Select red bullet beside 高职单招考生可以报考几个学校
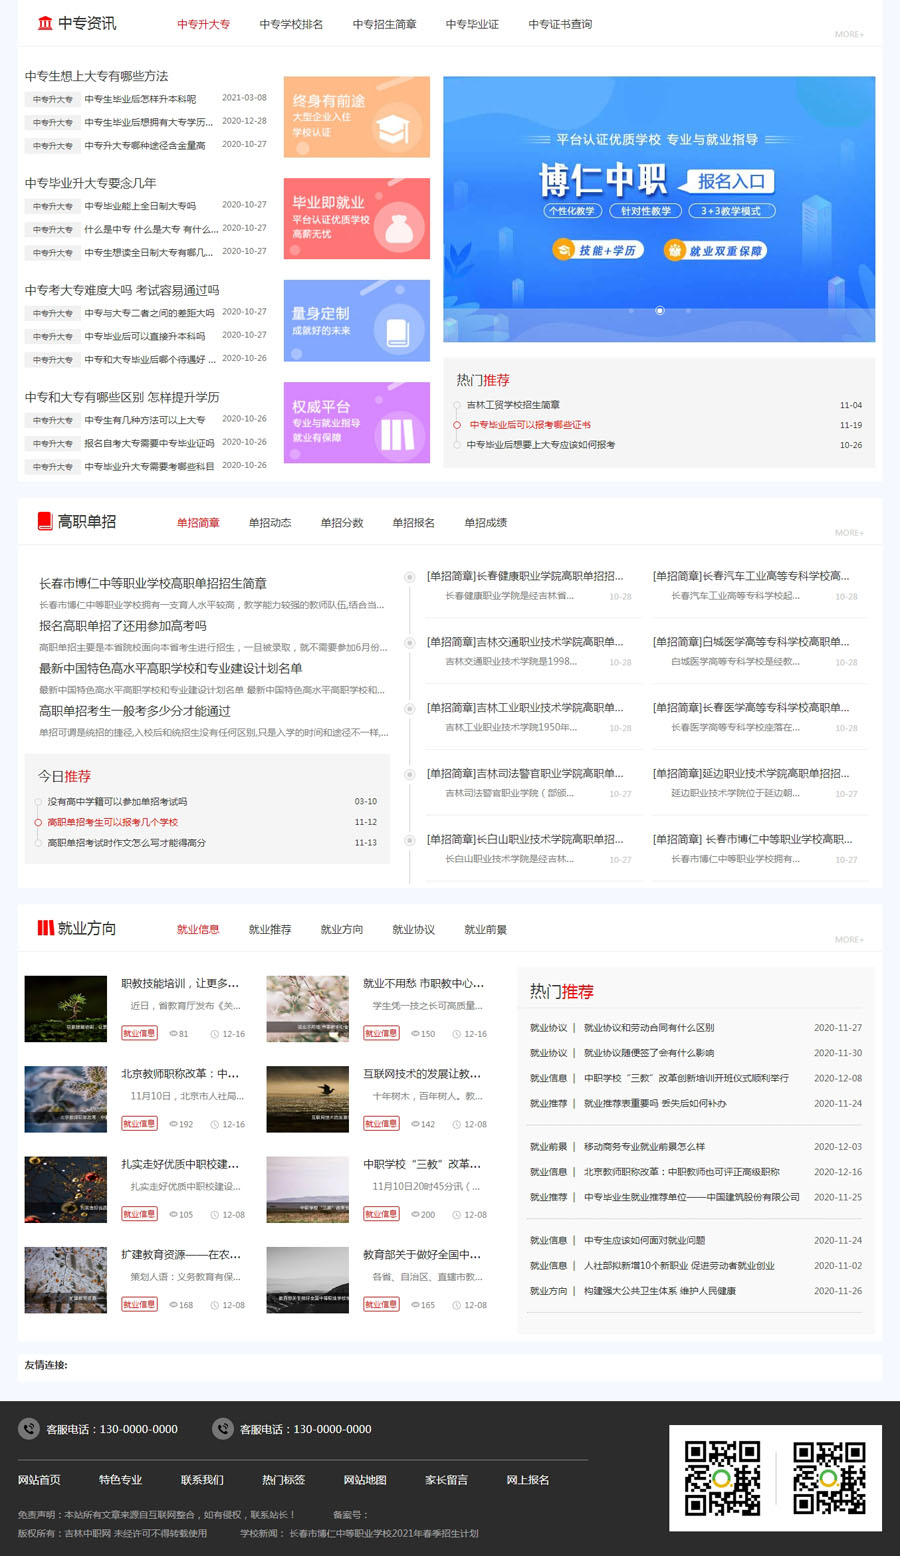 (38, 822)
